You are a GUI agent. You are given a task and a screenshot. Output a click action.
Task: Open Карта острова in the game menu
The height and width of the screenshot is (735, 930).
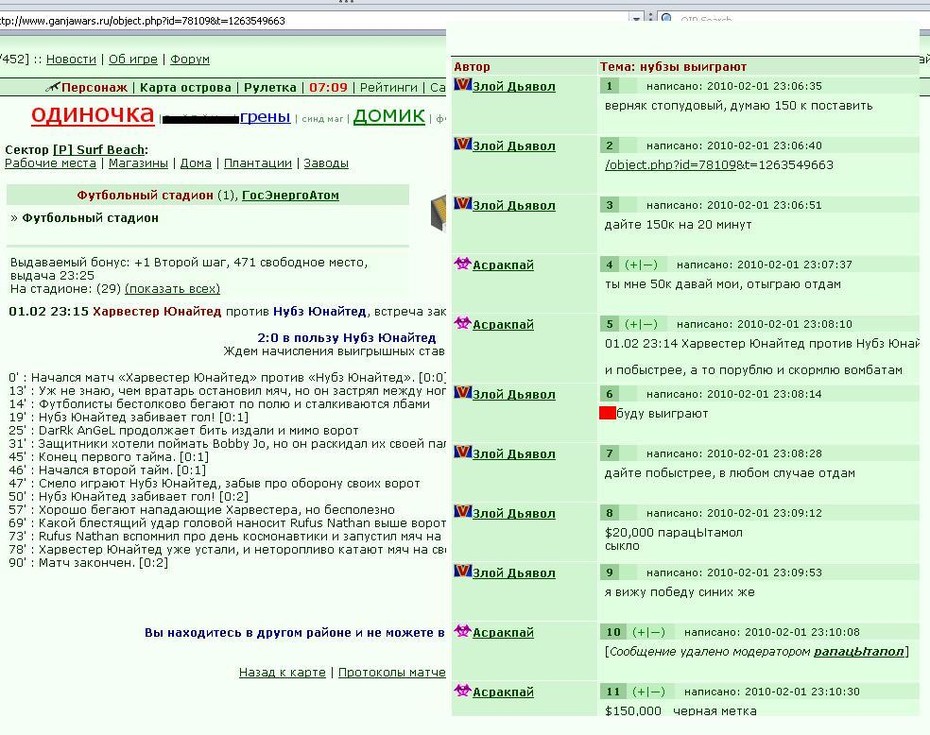[x=186, y=88]
